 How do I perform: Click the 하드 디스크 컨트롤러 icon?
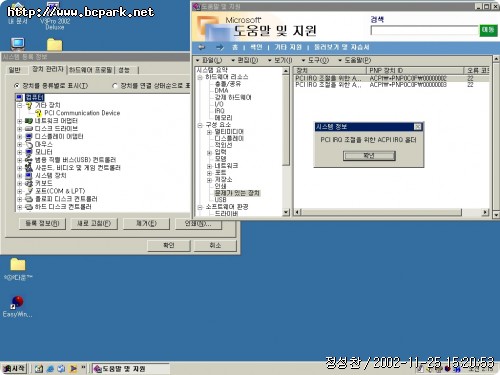pos(29,207)
